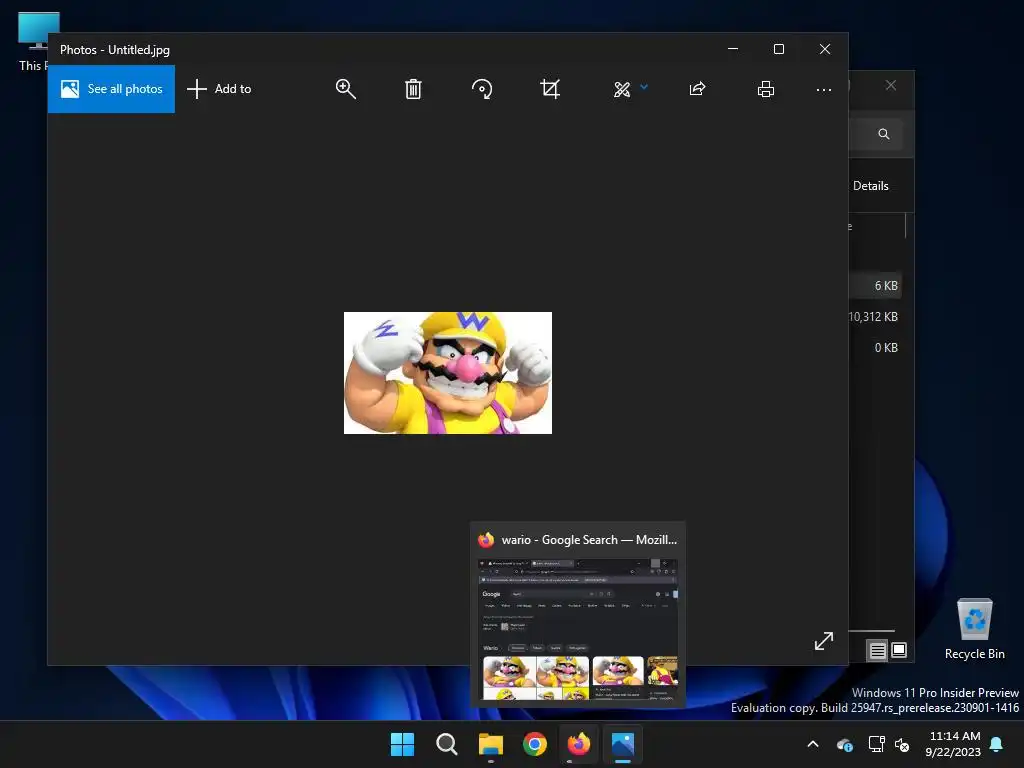Click the OneDrive cloud tray icon
Screen dimensions: 1024x768
[x=844, y=744]
